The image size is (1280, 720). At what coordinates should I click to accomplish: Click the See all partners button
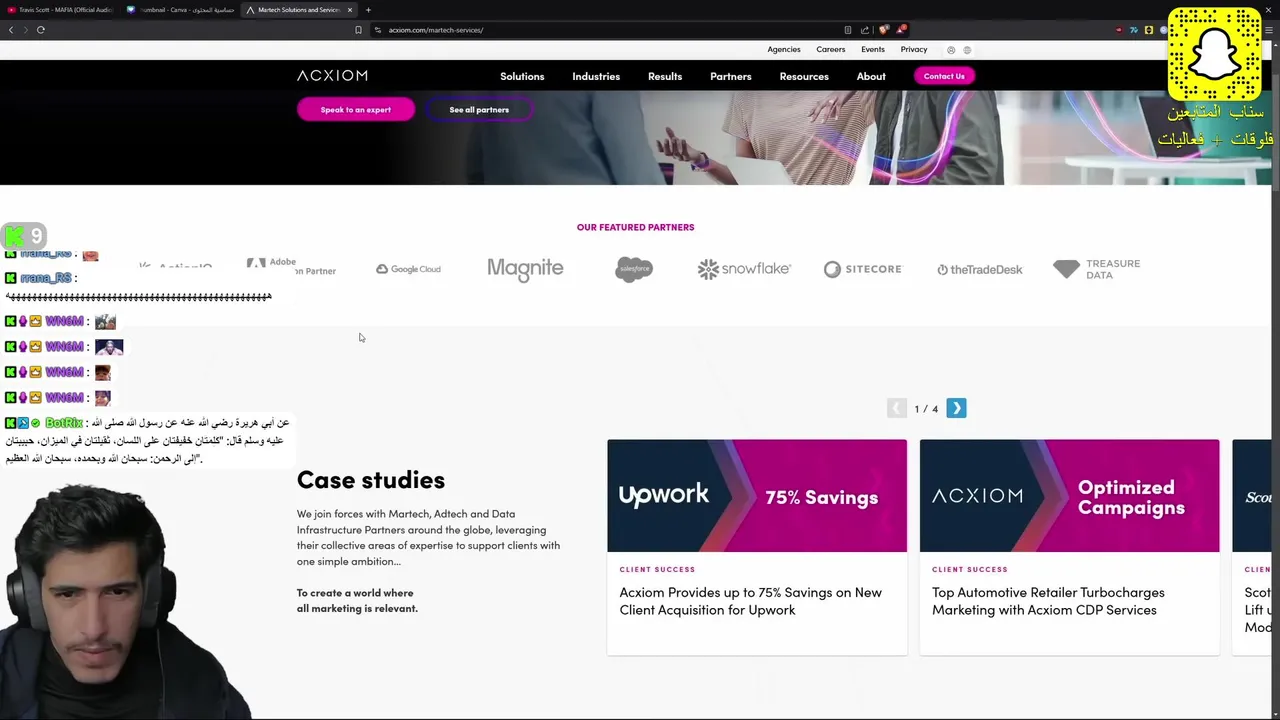[x=479, y=110]
